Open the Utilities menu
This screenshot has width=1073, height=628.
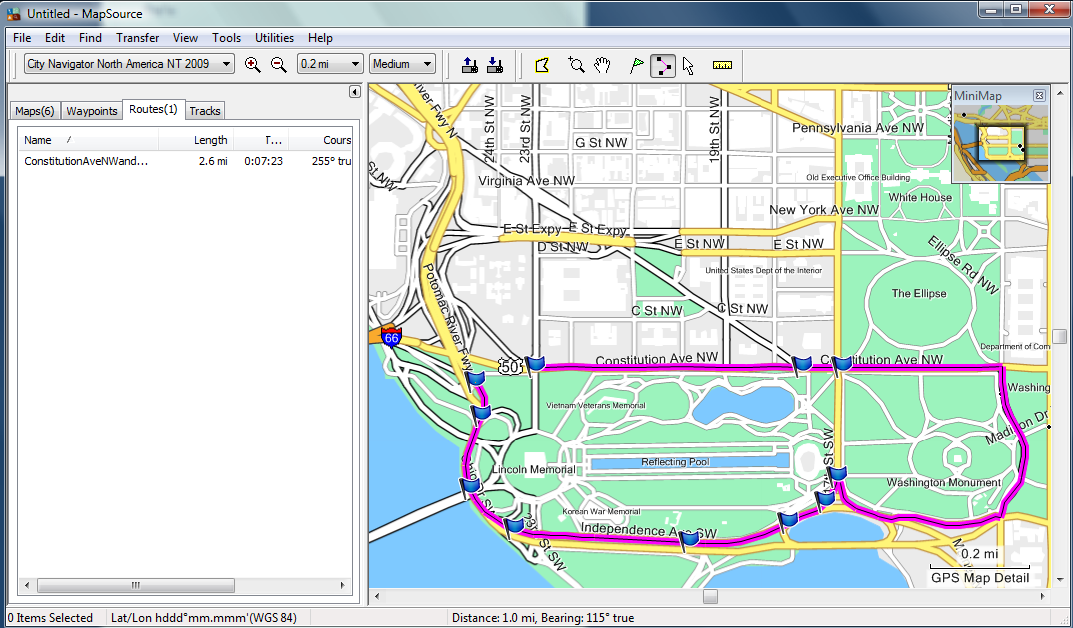click(274, 38)
